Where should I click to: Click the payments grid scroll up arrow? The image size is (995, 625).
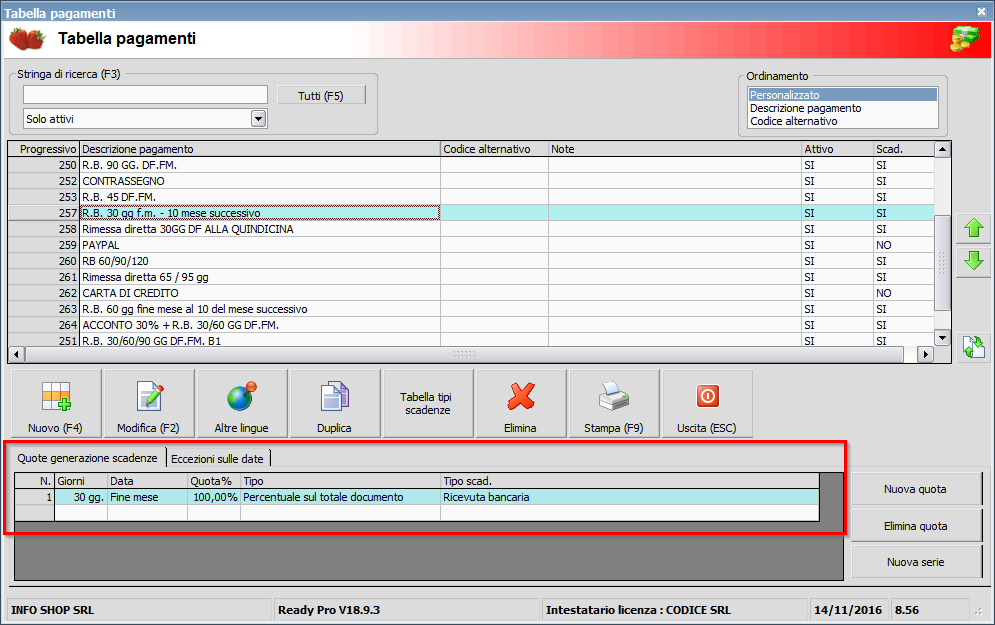pos(942,150)
